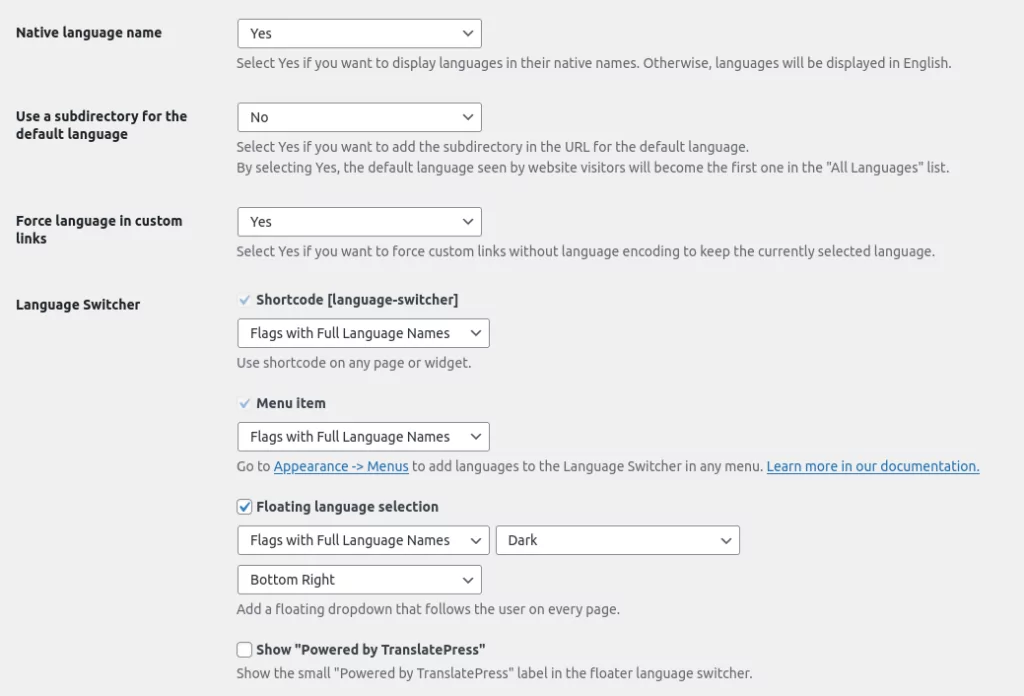
Task: Open the Bottom Right position dropdown
Action: (x=359, y=579)
